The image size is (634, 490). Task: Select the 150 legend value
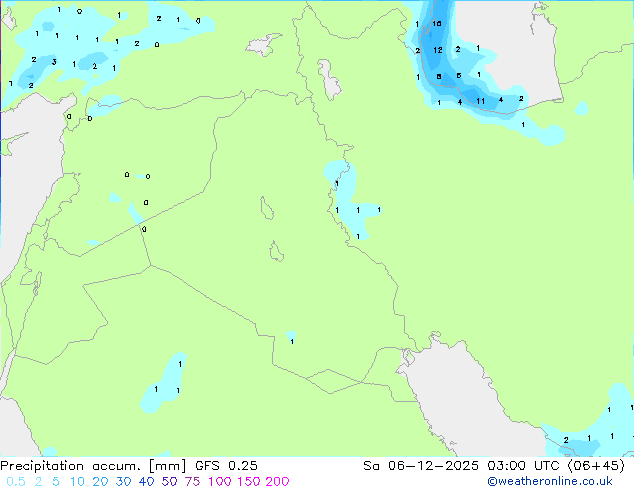click(248, 482)
